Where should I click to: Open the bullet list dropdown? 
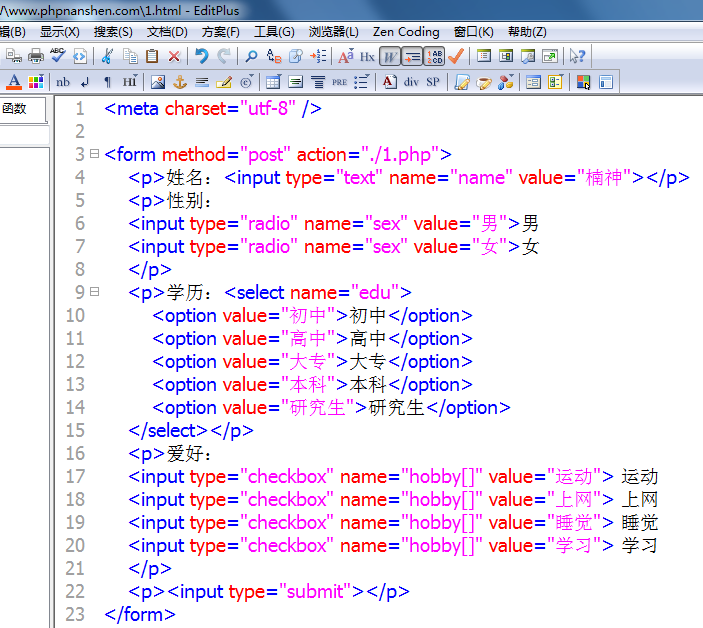tap(361, 82)
